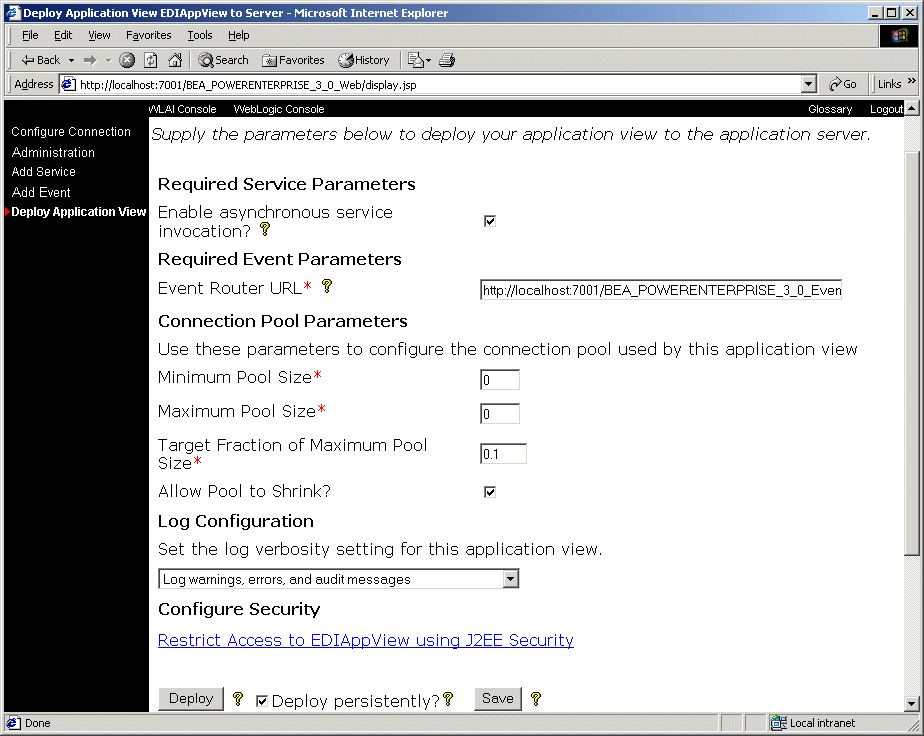Open the Glossary link
The height and width of the screenshot is (736, 924).
coord(830,109)
